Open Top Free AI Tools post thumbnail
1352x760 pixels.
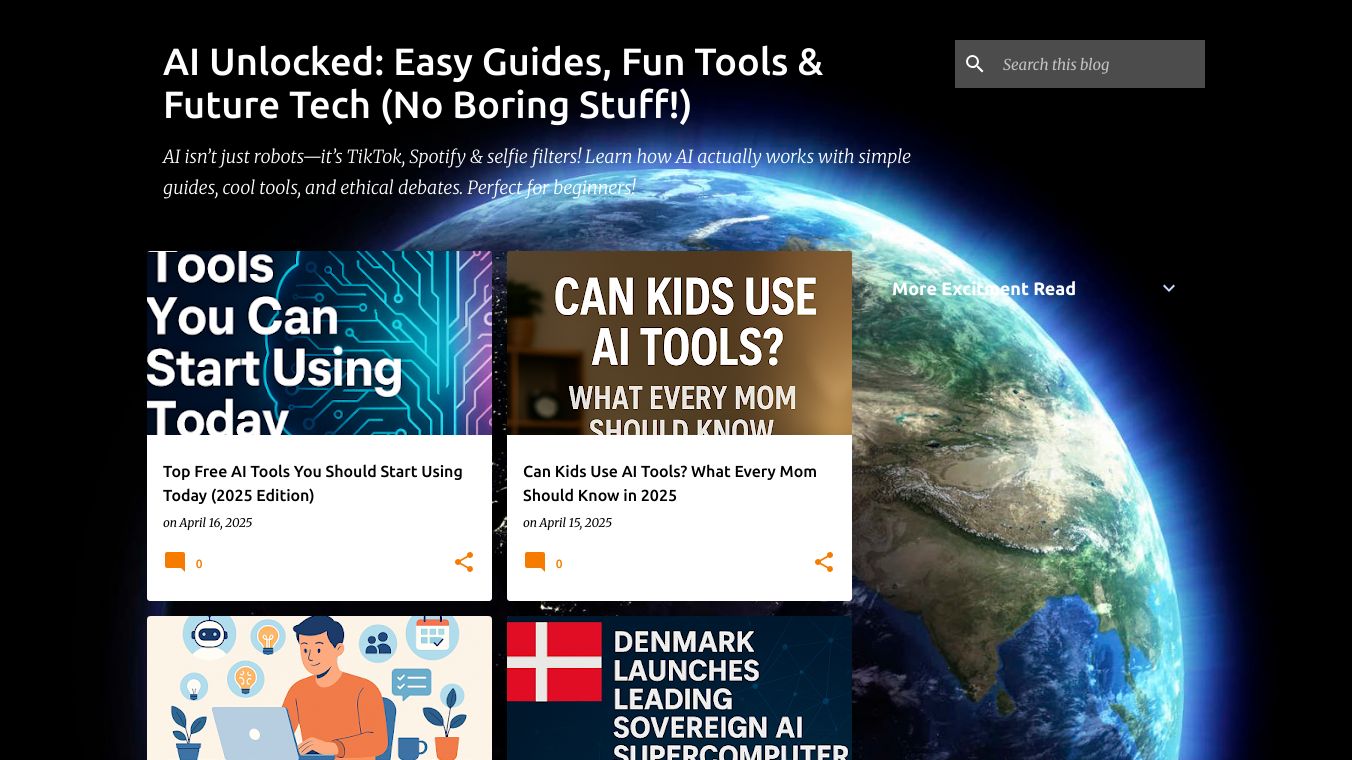[x=319, y=343]
